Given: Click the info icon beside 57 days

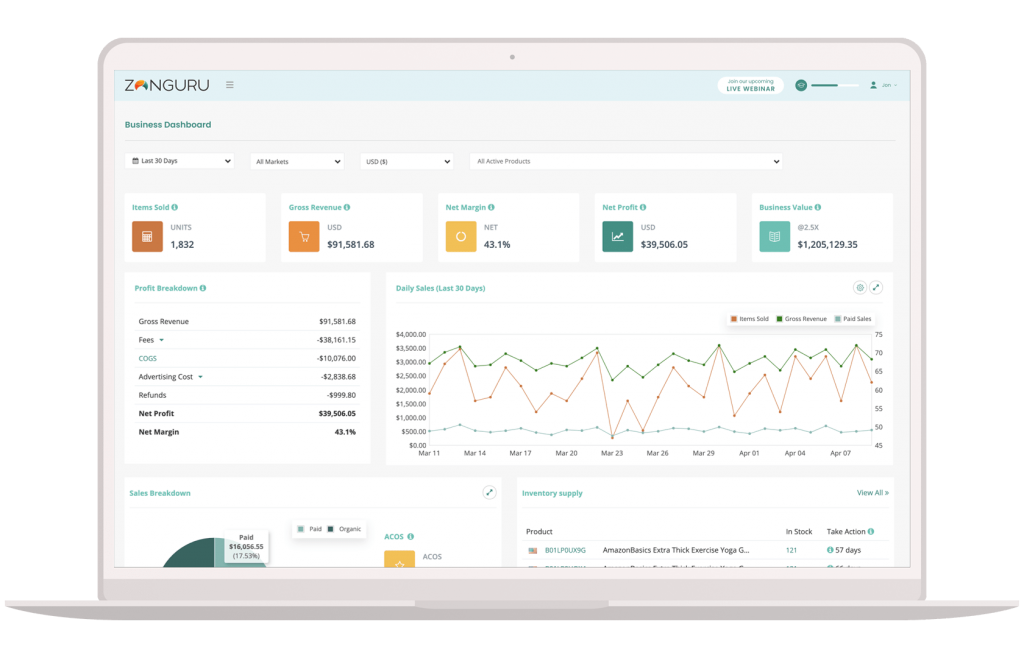Looking at the screenshot, I should (x=830, y=550).
